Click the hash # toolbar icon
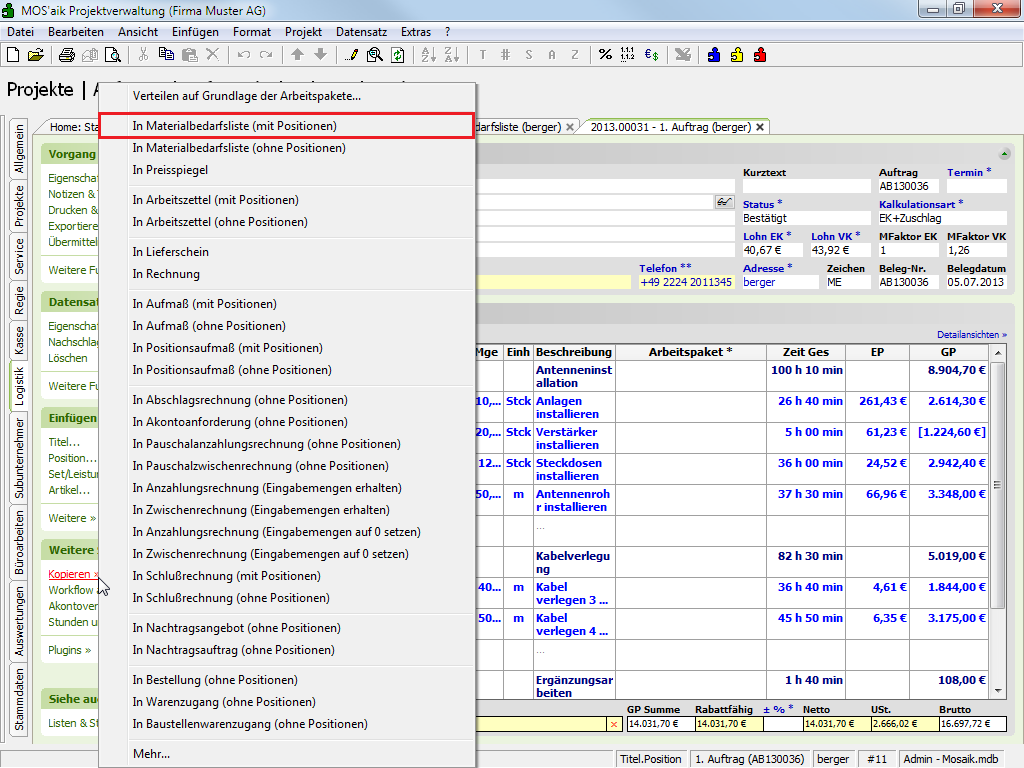 click(505, 55)
